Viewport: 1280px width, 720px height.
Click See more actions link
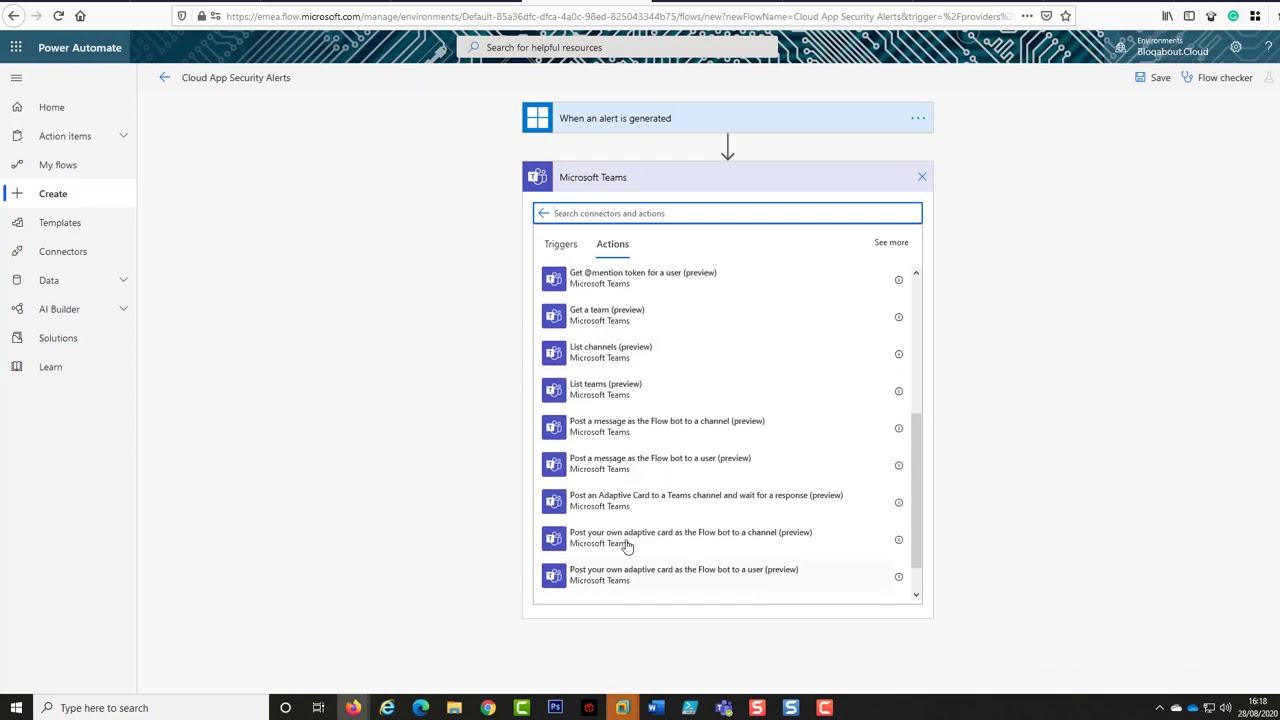coord(891,242)
